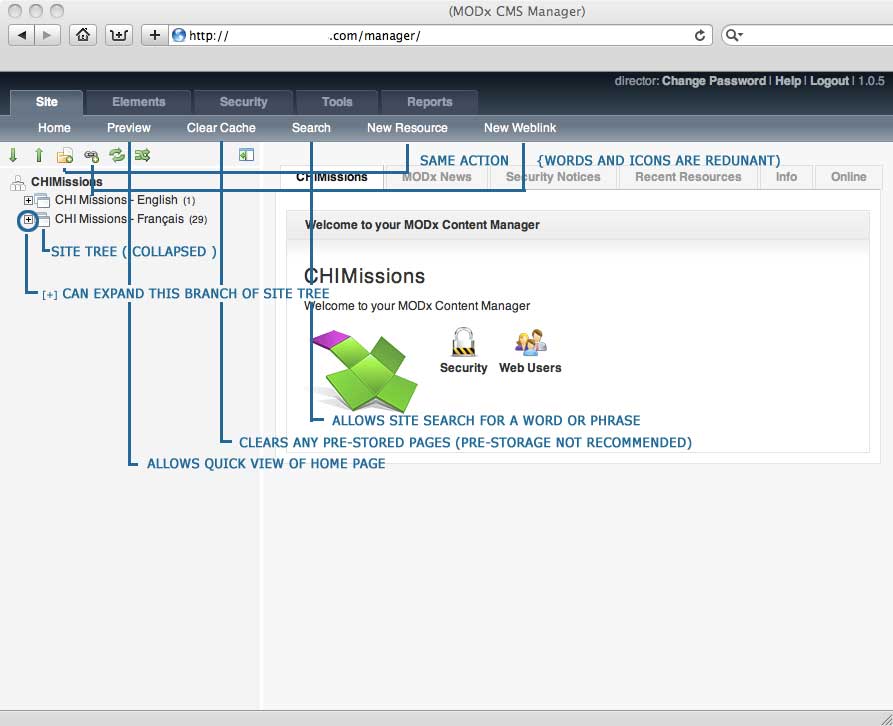Click Clear Cache in the submenu
Viewport: 893px width, 726px height.
point(221,128)
